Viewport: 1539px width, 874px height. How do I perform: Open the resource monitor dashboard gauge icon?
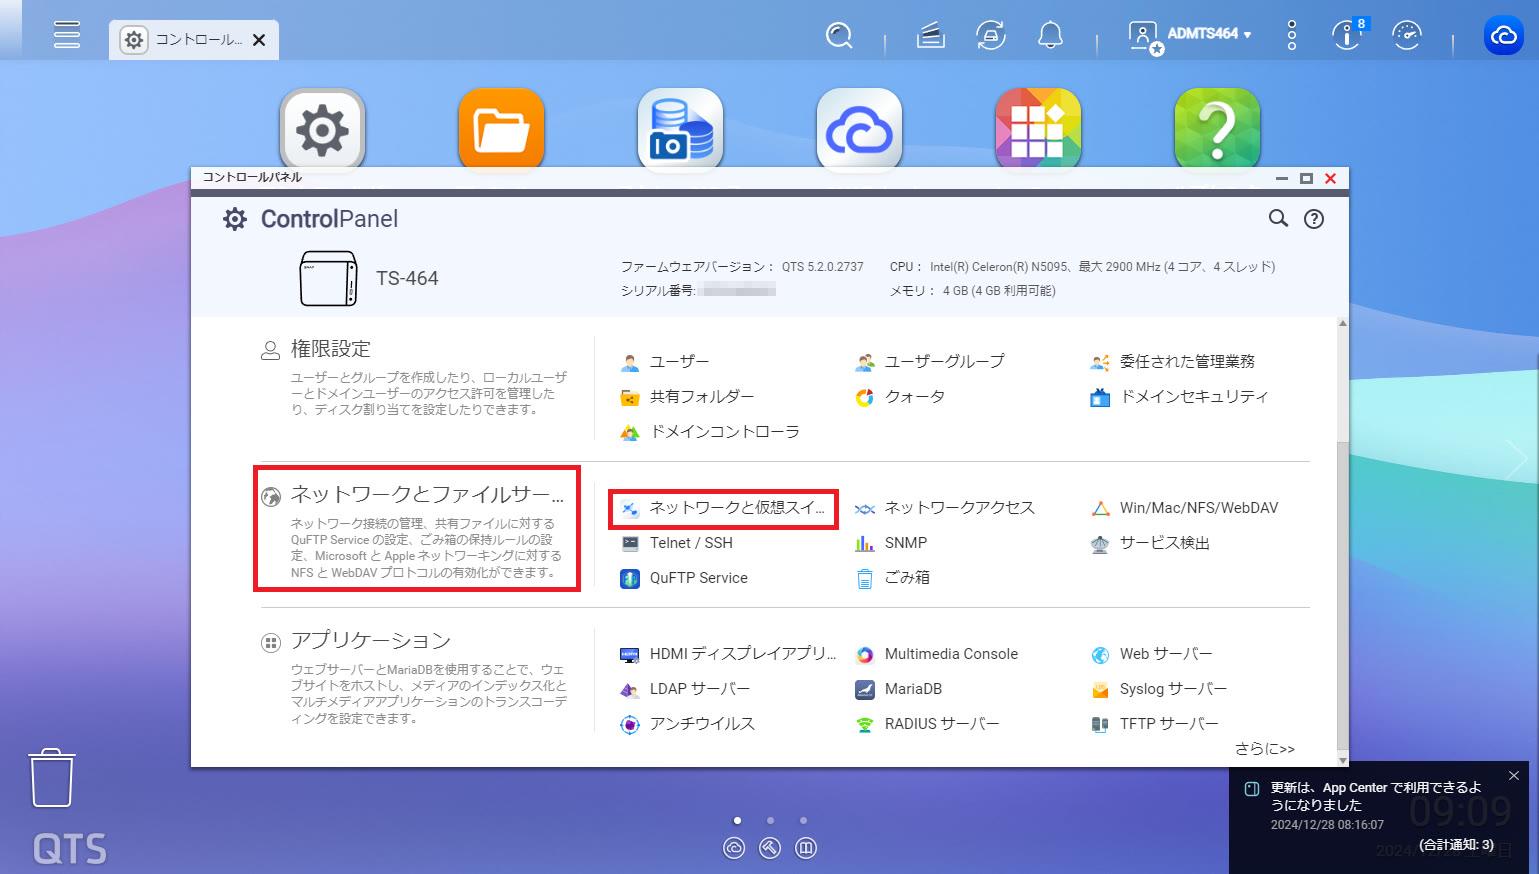tap(1407, 36)
